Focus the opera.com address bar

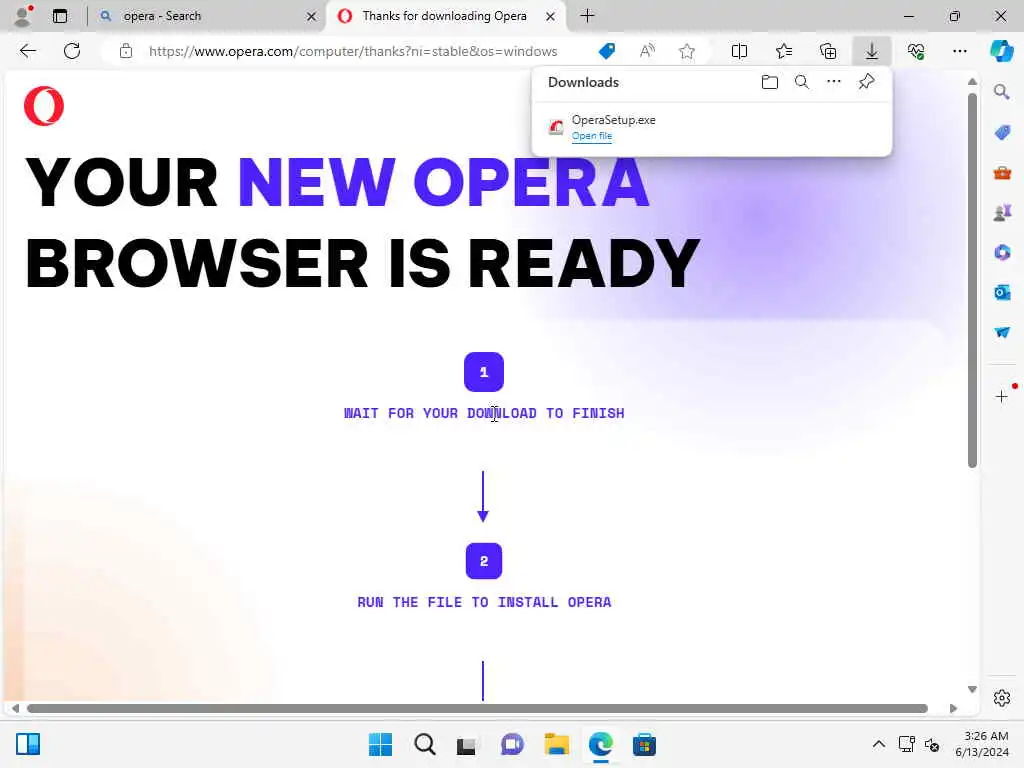click(x=353, y=51)
